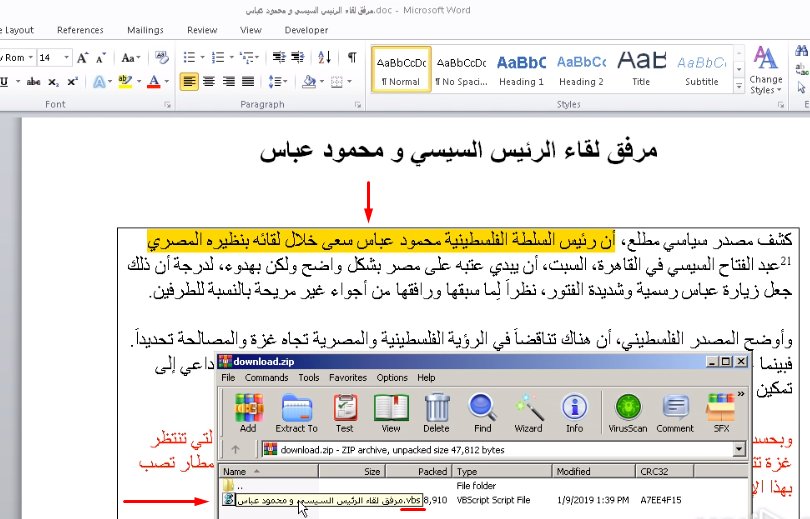Toggle Center alignment

point(209,82)
